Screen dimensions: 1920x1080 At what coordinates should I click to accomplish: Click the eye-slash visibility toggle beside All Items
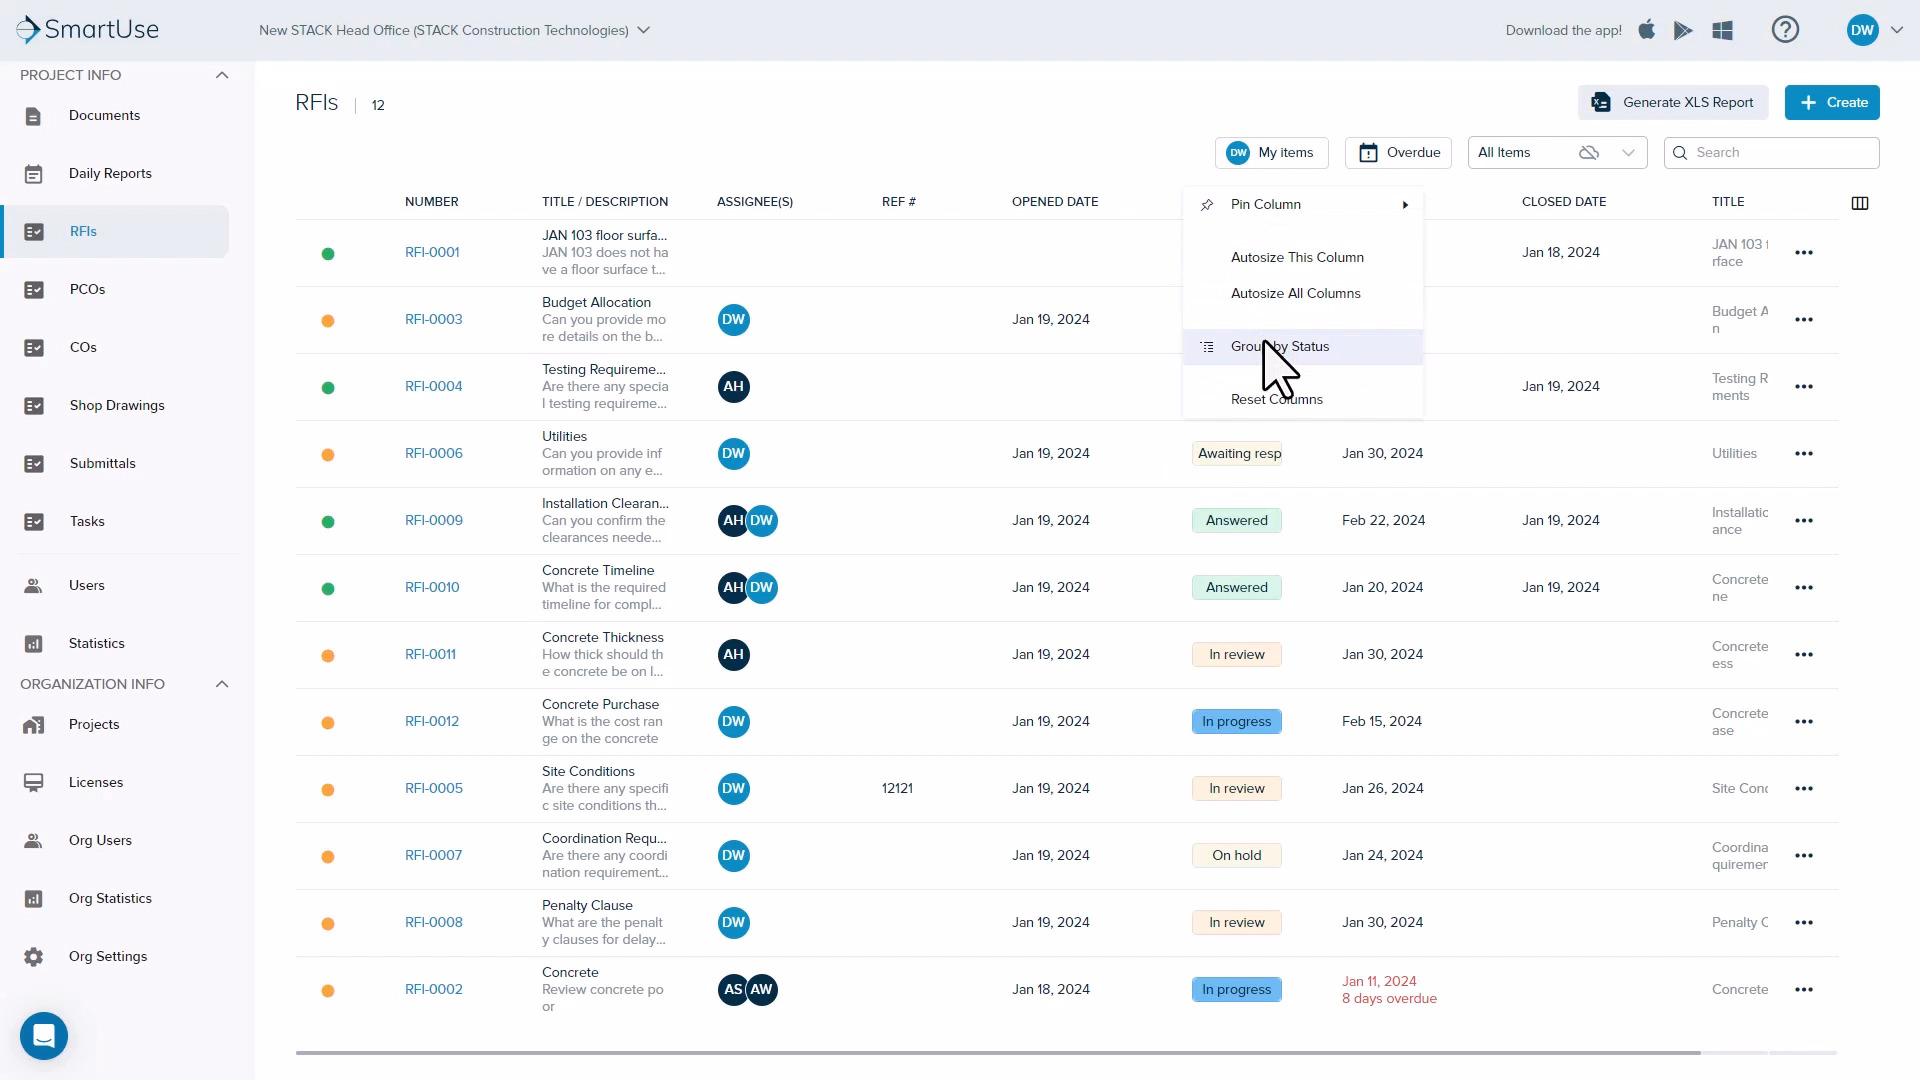point(1589,152)
